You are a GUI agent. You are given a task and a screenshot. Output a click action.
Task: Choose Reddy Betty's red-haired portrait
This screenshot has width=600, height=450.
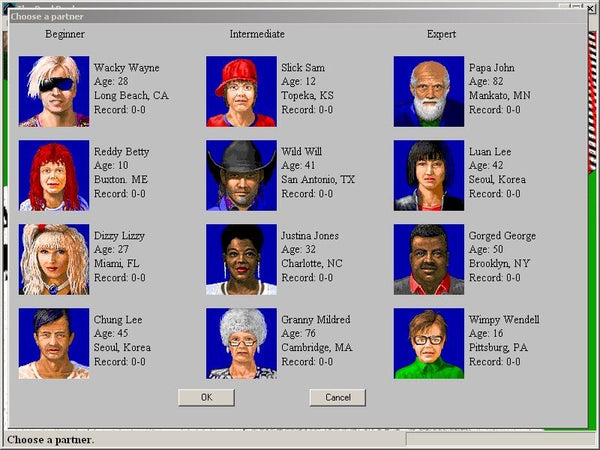54,175
